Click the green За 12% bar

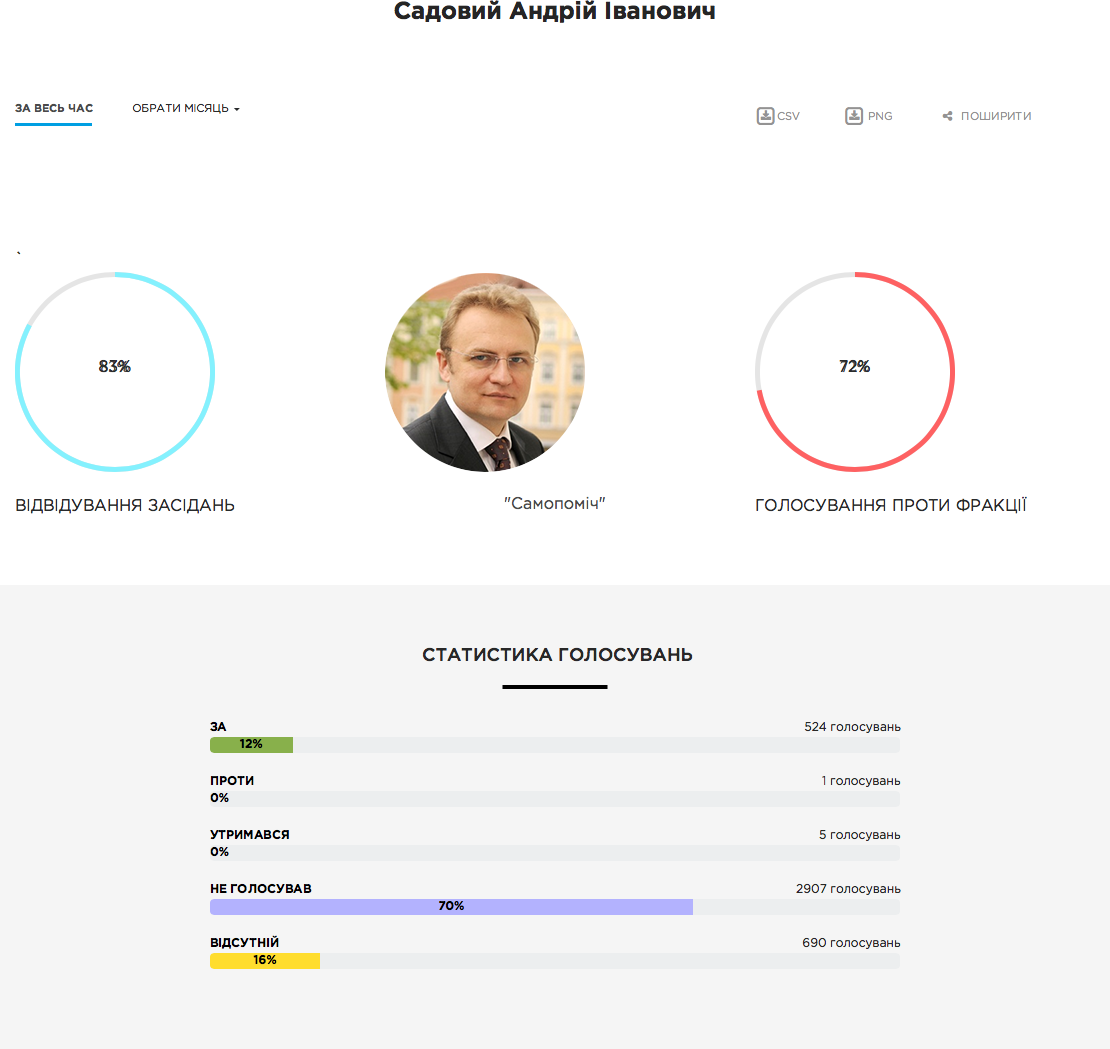[x=251, y=745]
